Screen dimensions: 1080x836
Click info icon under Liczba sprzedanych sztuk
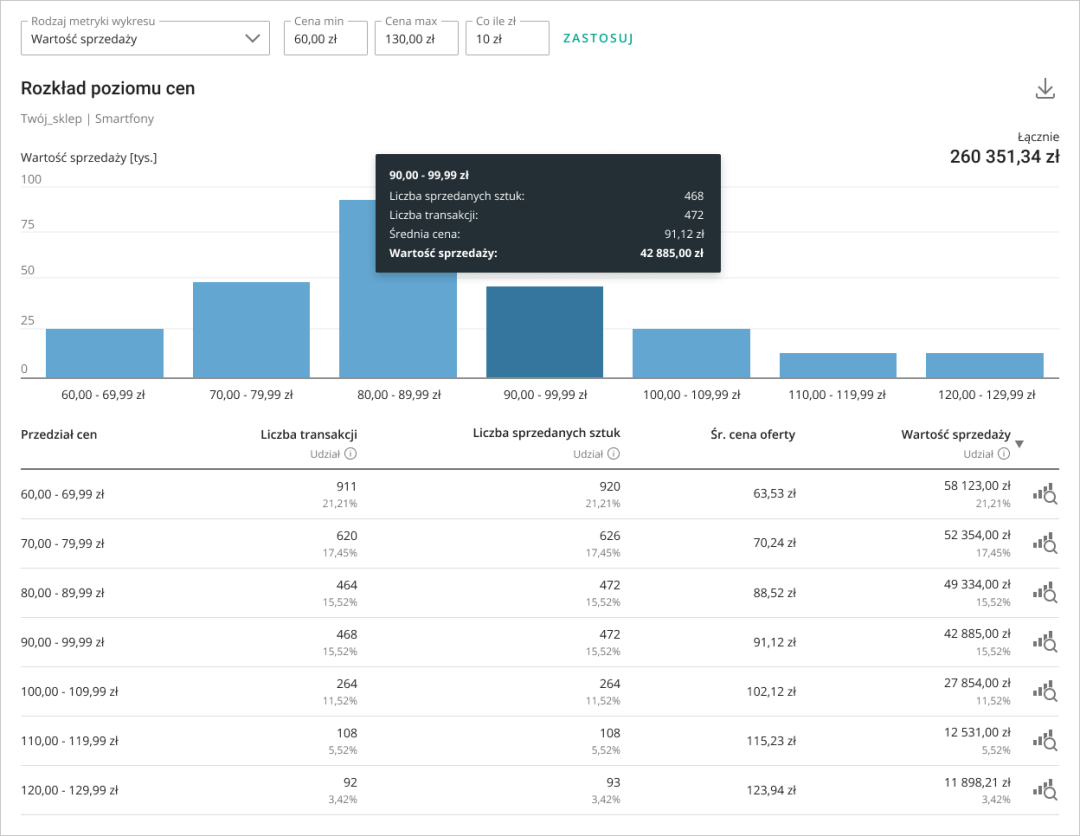click(x=614, y=454)
